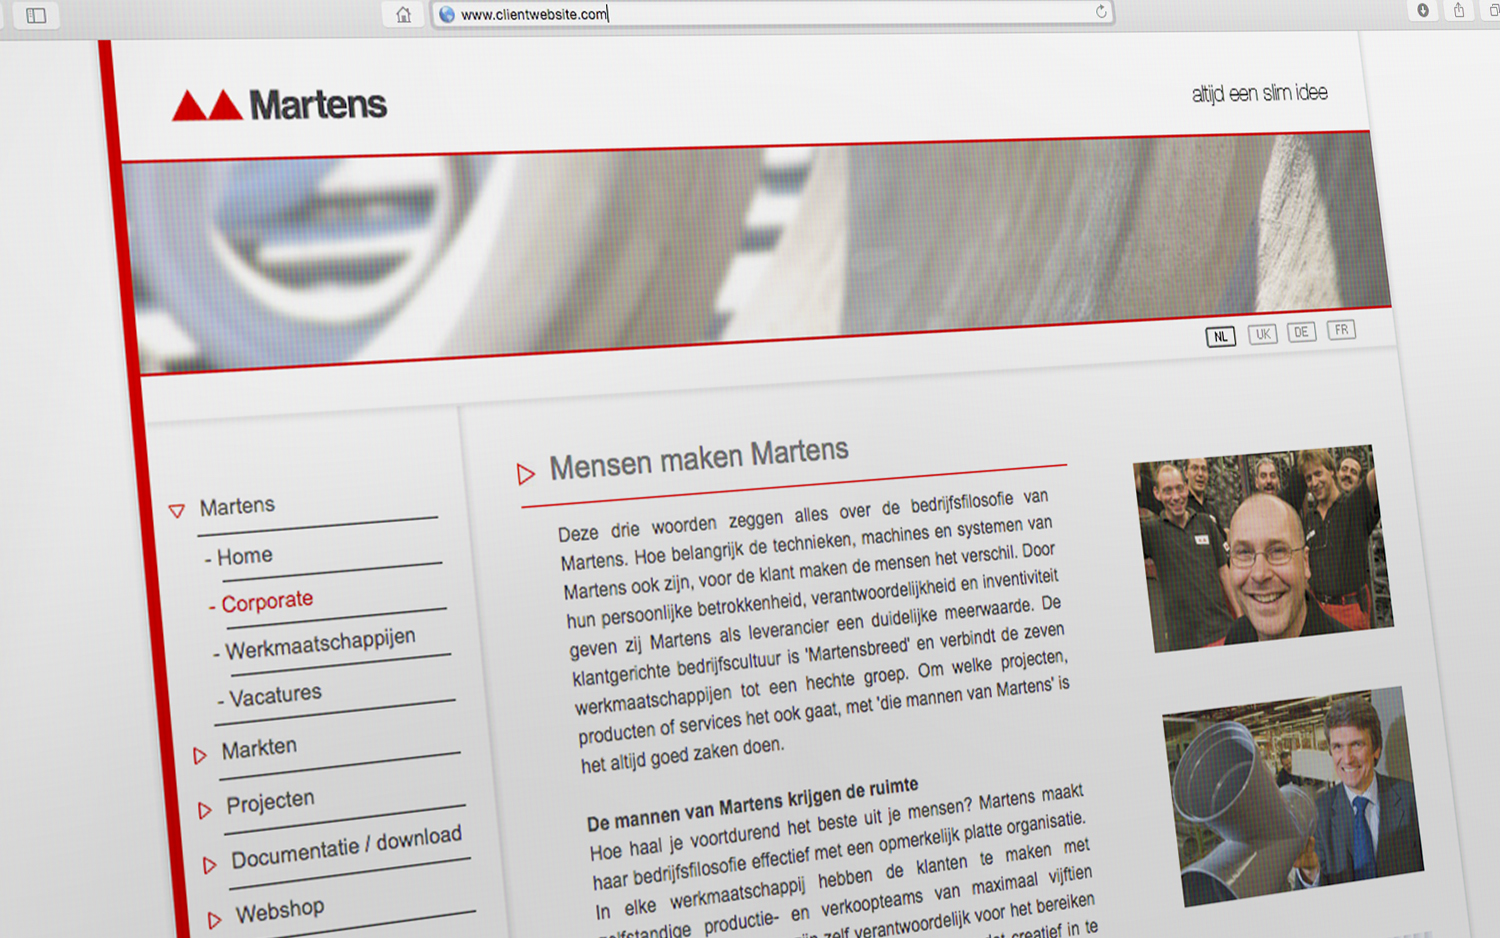
Task: Choose the FR language option
Action: (x=1341, y=330)
